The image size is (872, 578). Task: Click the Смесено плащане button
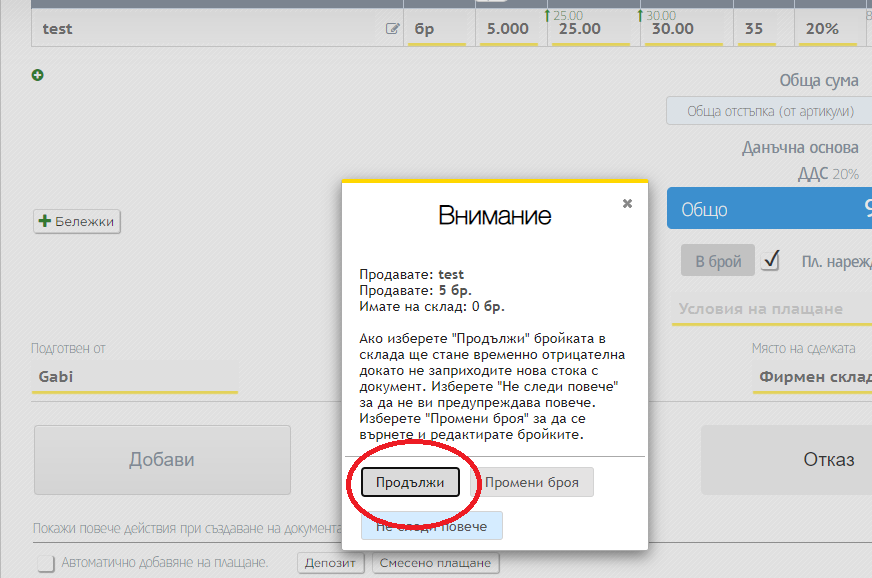click(x=435, y=563)
